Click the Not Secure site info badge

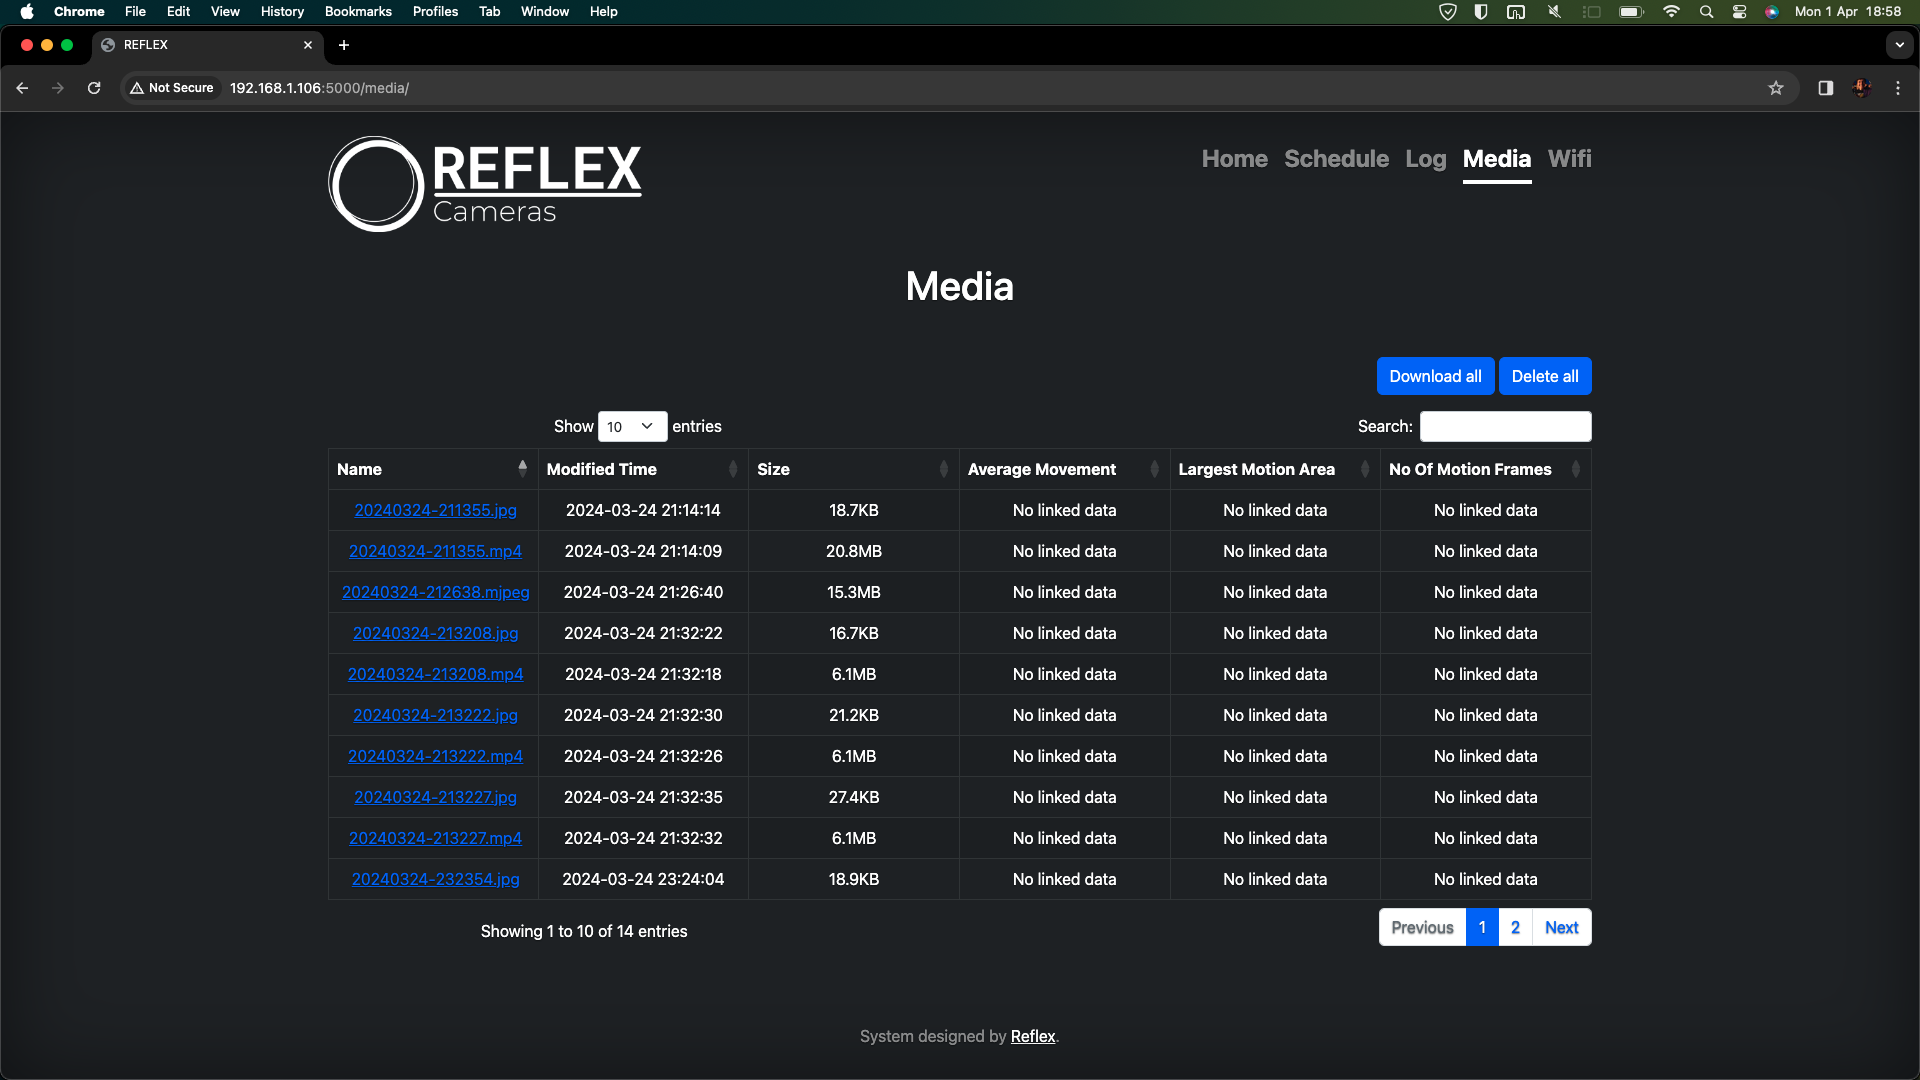(172, 88)
